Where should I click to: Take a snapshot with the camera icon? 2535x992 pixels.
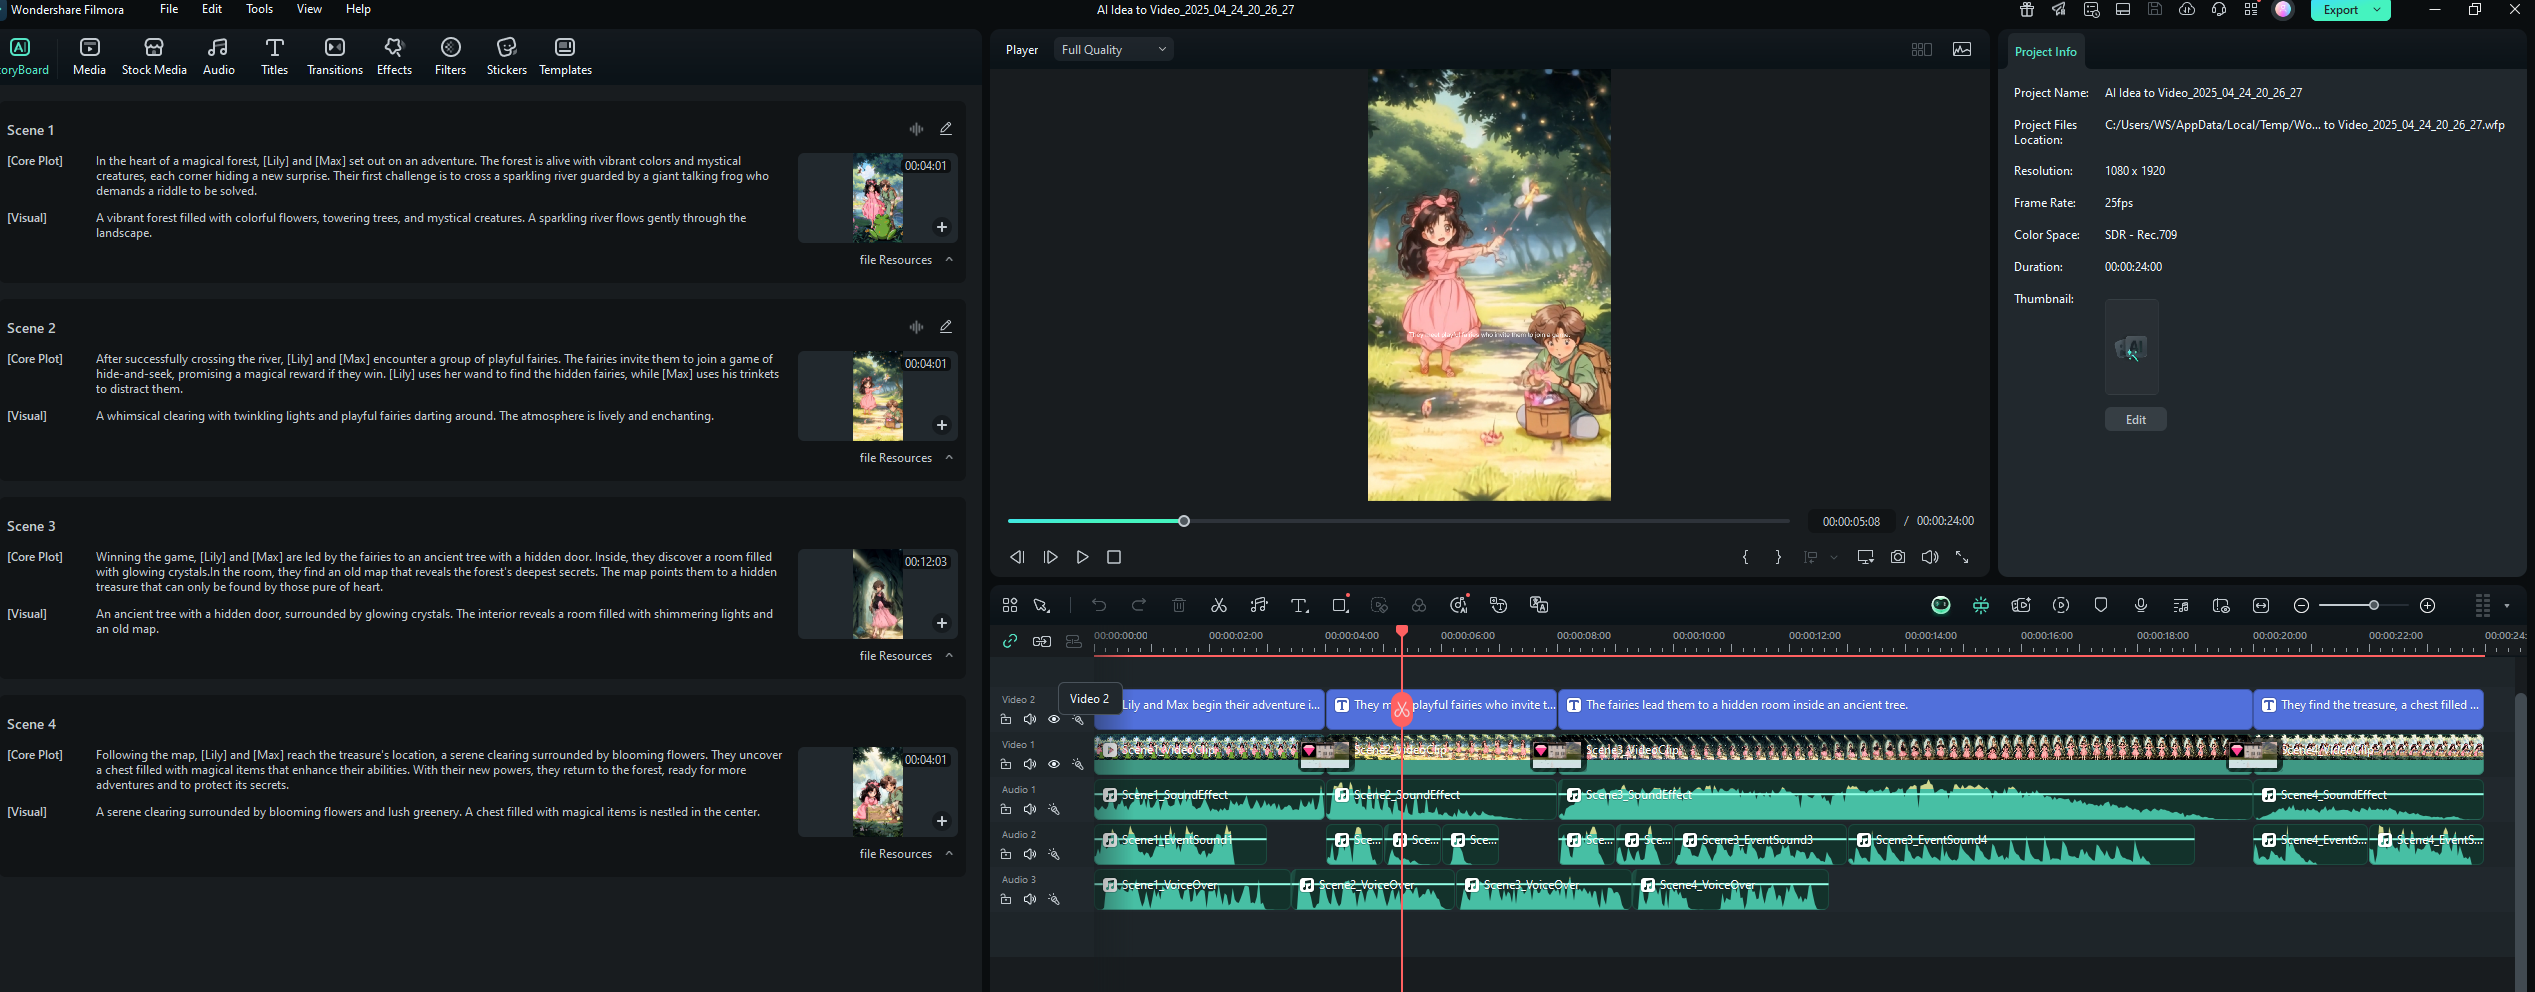1897,557
